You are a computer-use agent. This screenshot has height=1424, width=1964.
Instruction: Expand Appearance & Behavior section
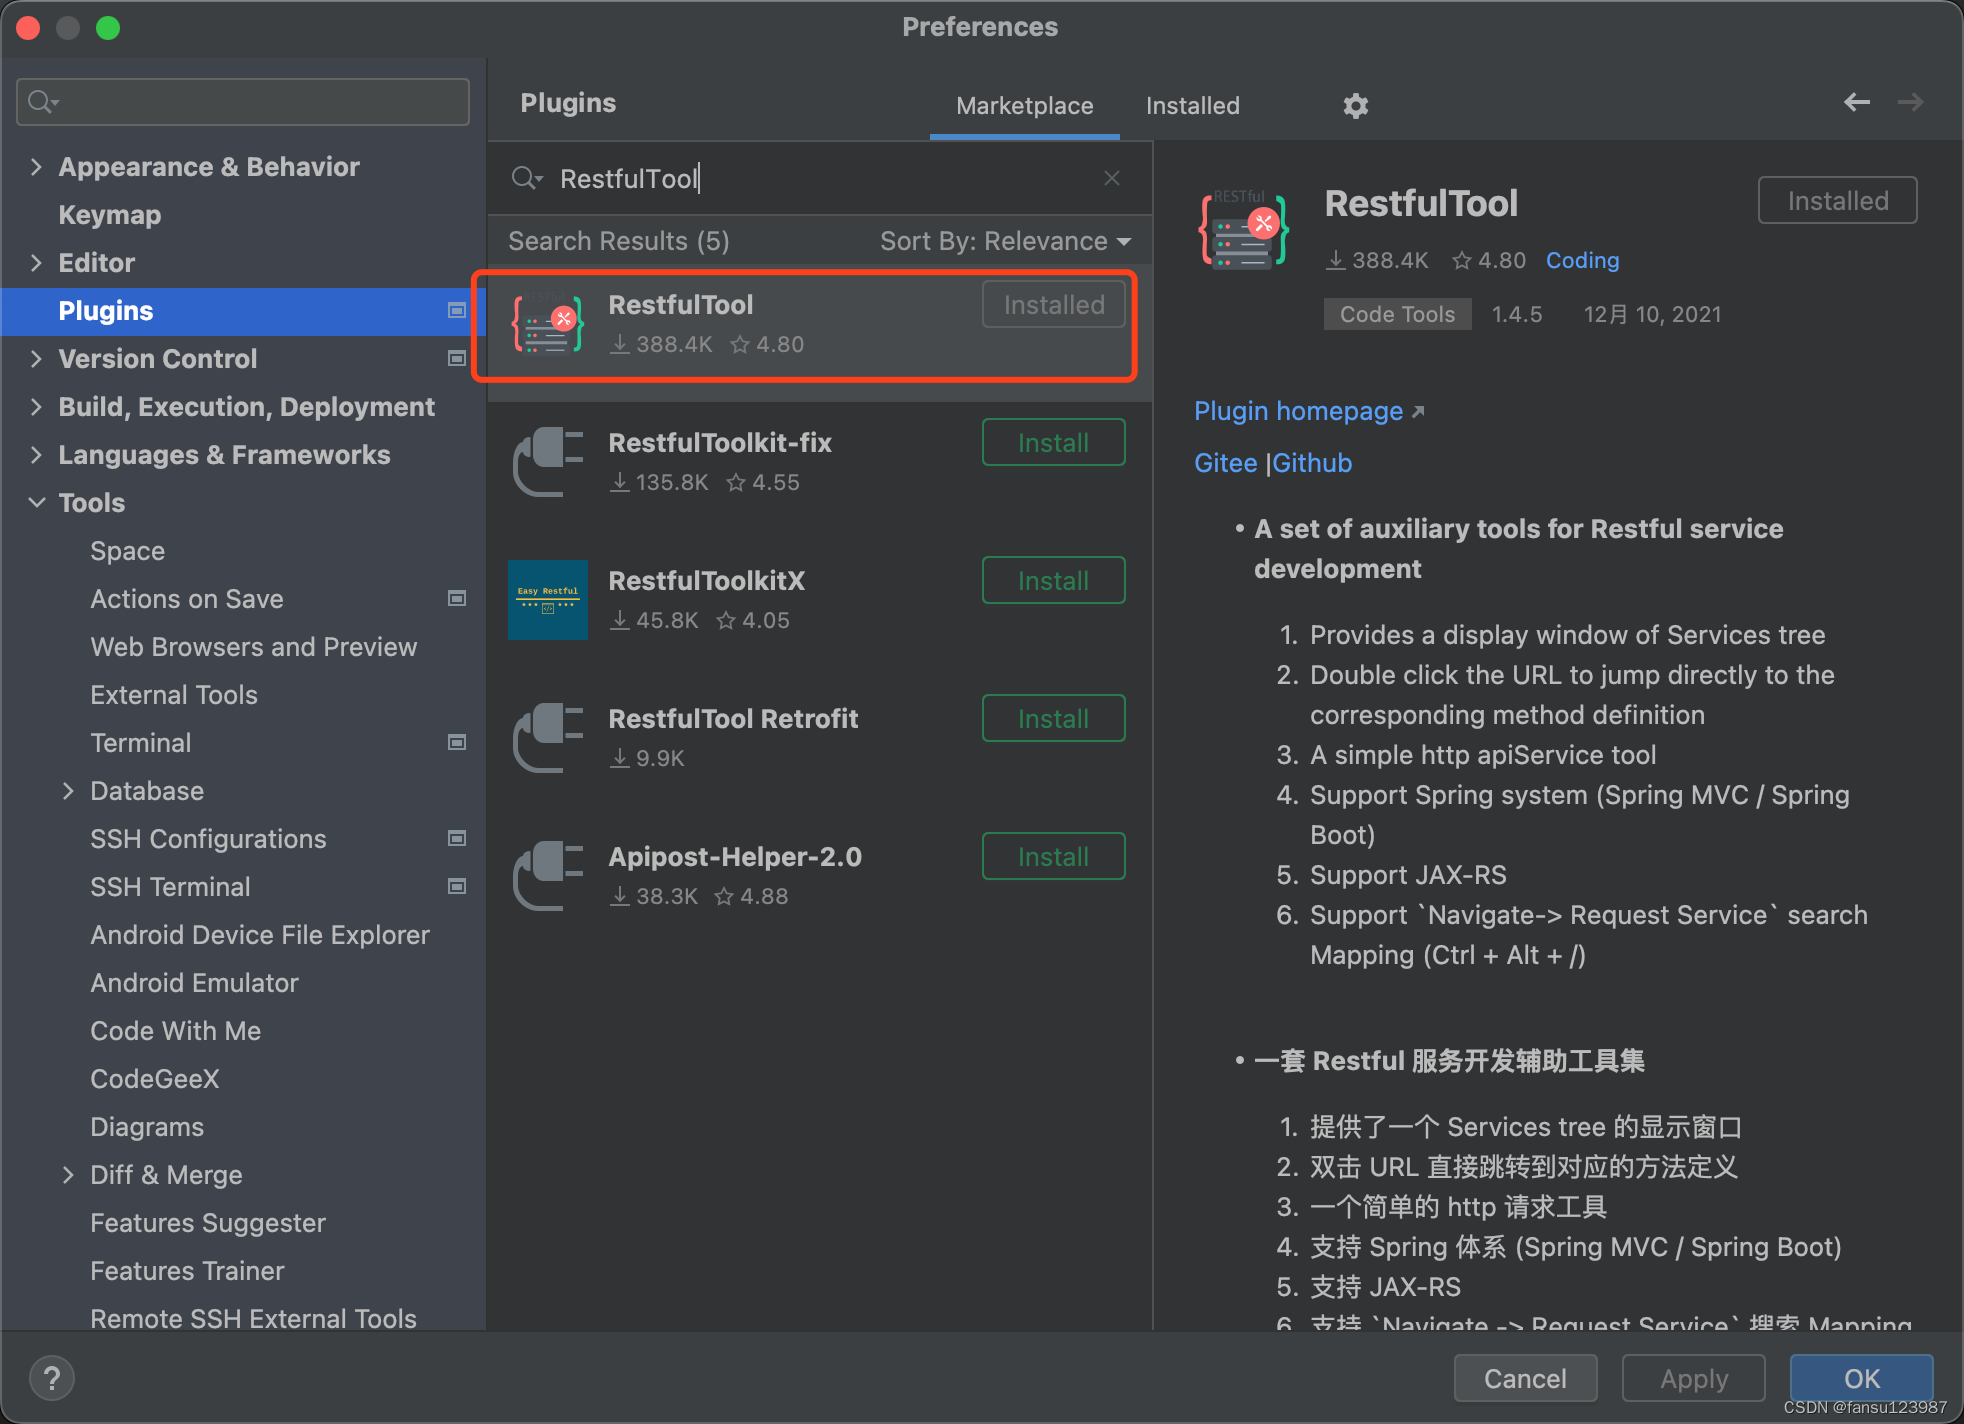36,166
